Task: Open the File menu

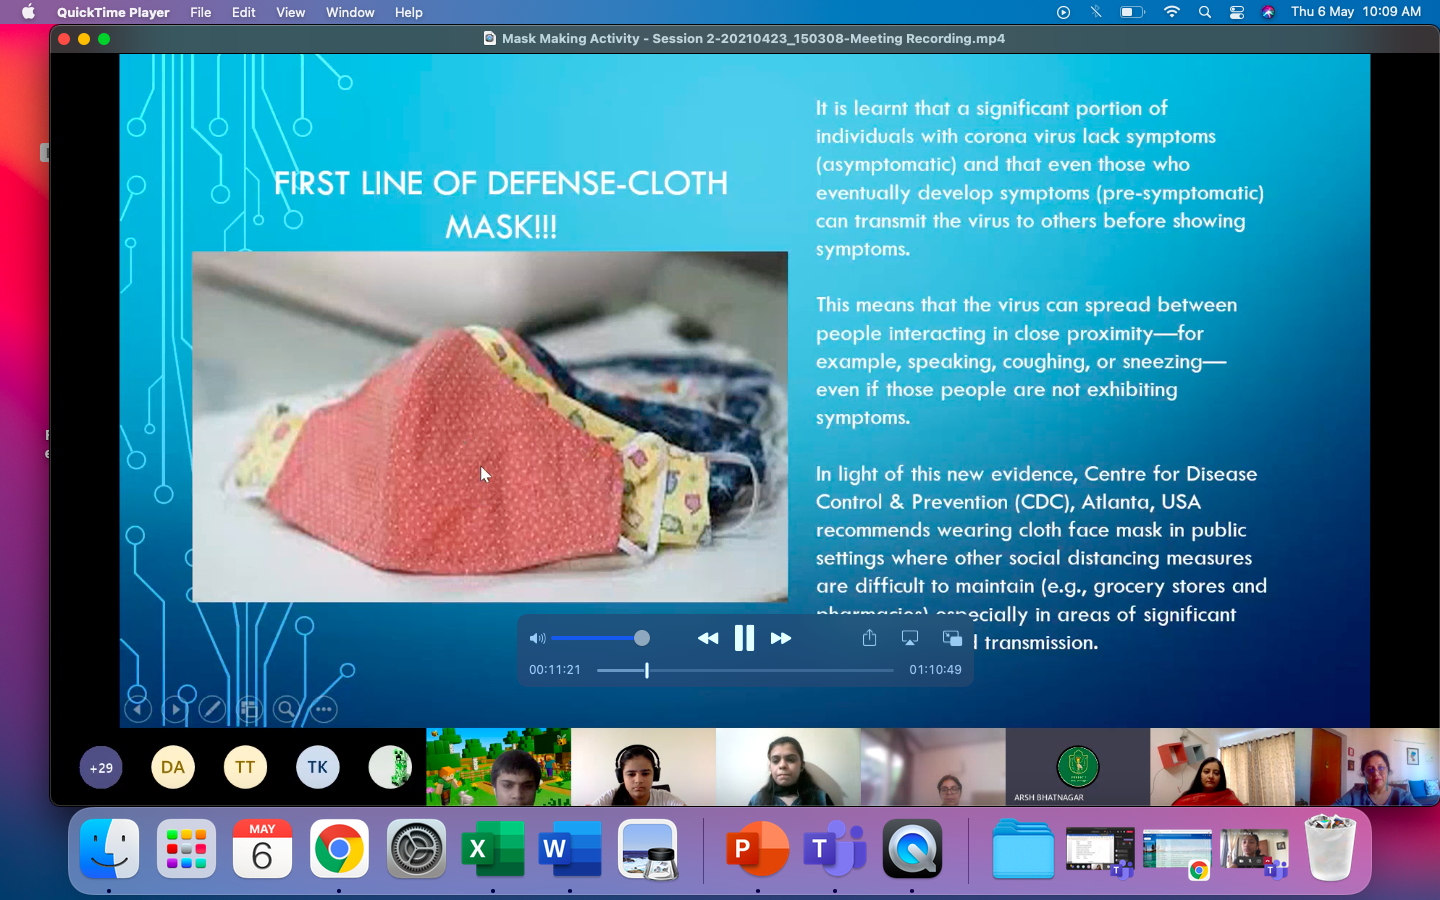Action: click(201, 12)
